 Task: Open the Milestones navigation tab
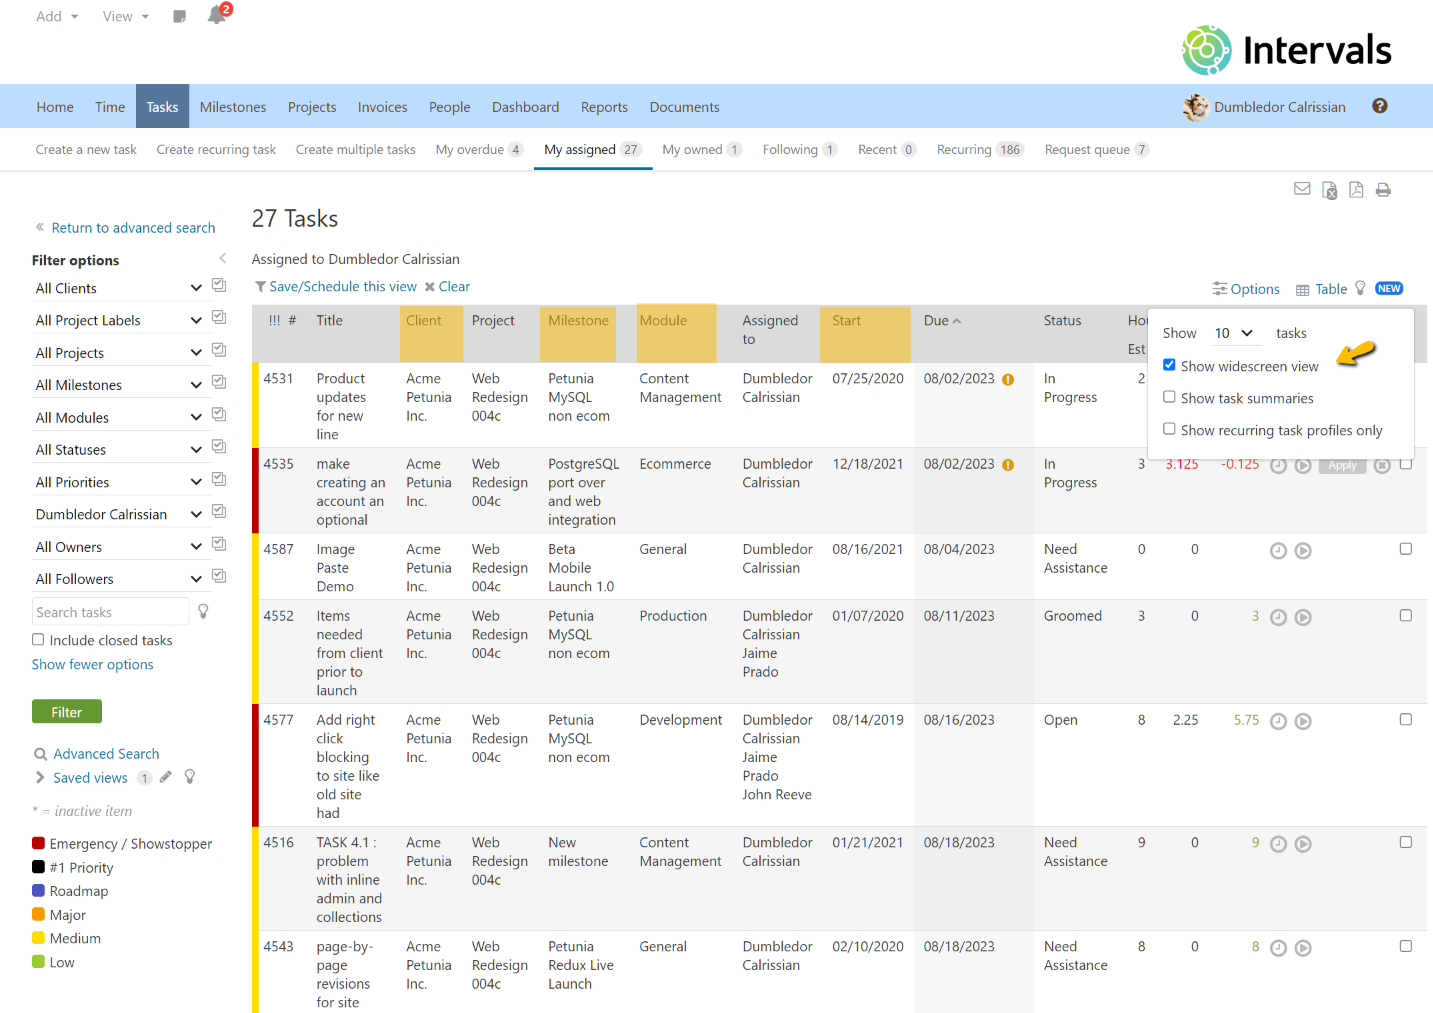[233, 107]
